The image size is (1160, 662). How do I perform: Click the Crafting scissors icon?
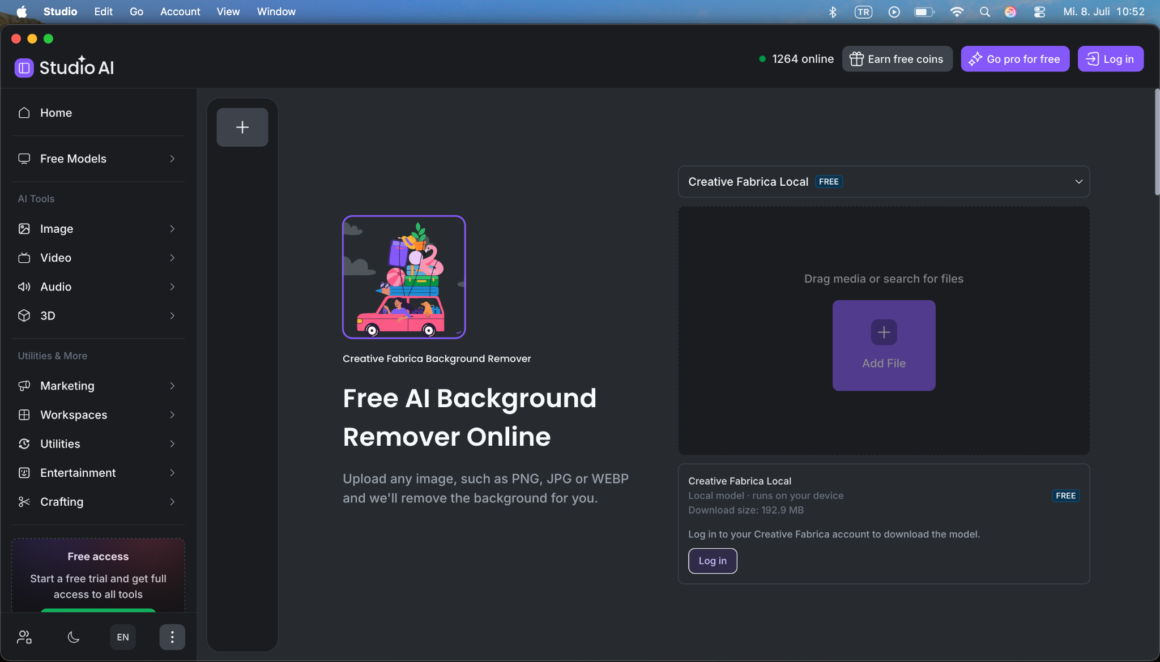24,501
